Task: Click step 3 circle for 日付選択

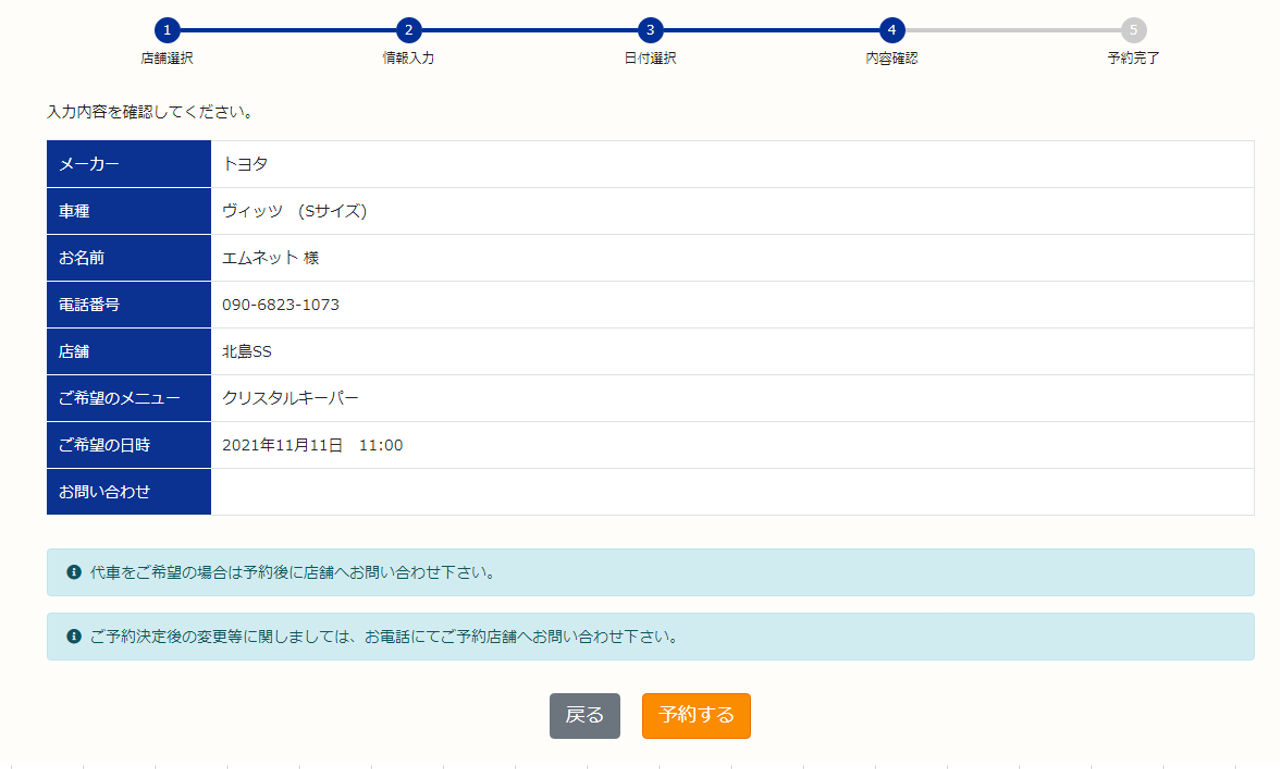Action: point(650,30)
